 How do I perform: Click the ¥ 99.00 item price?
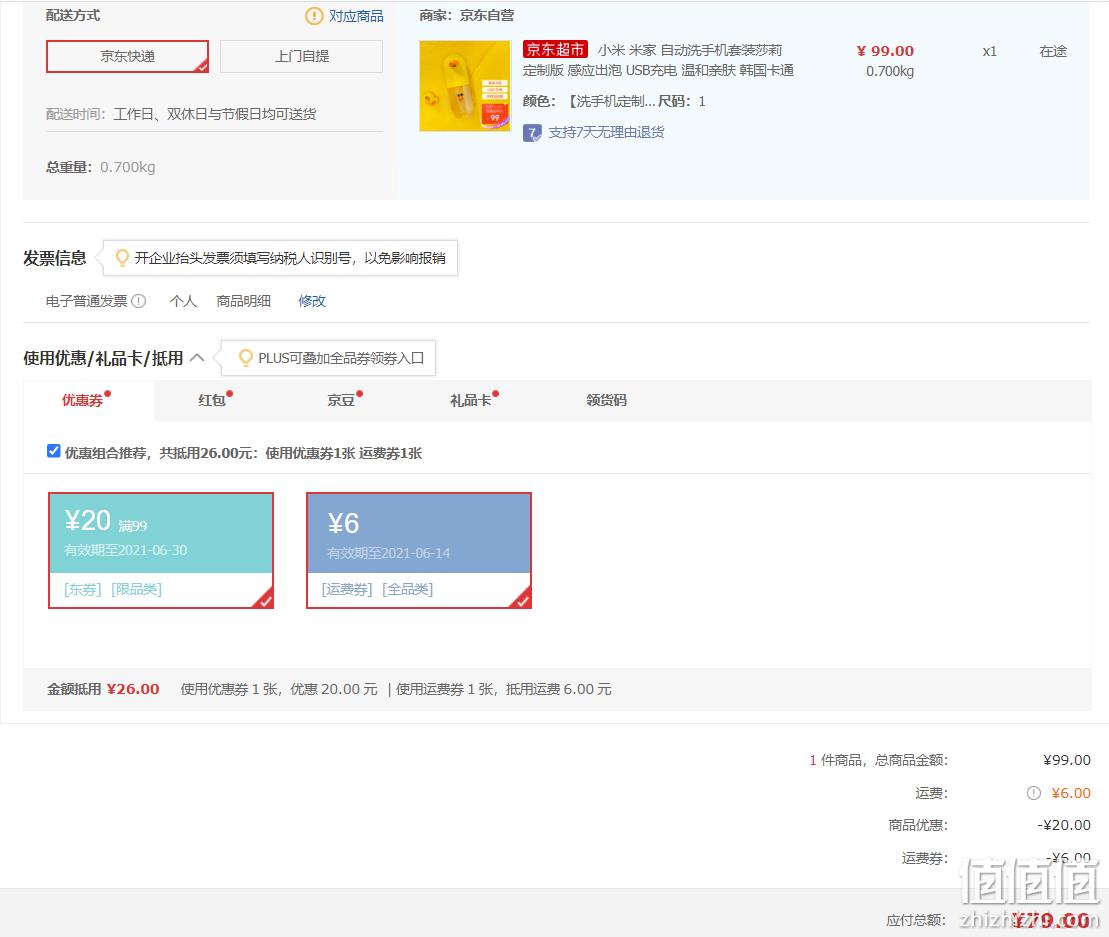[885, 51]
